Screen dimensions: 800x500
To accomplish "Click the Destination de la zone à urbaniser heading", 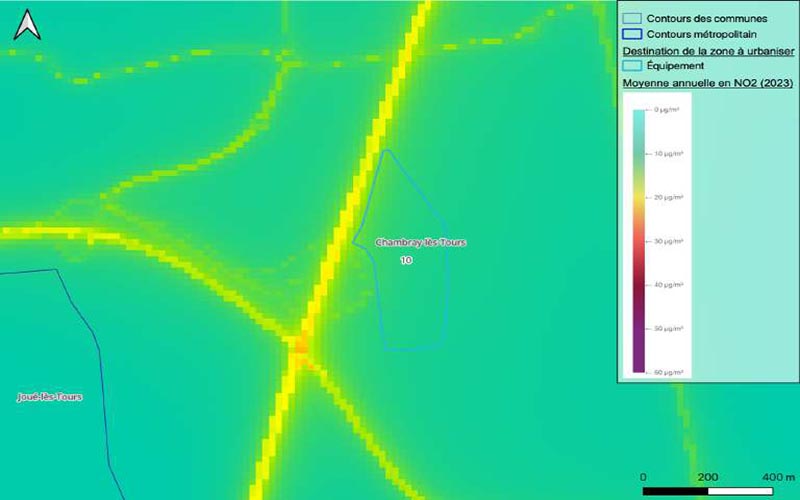I will pyautogui.click(x=708, y=50).
